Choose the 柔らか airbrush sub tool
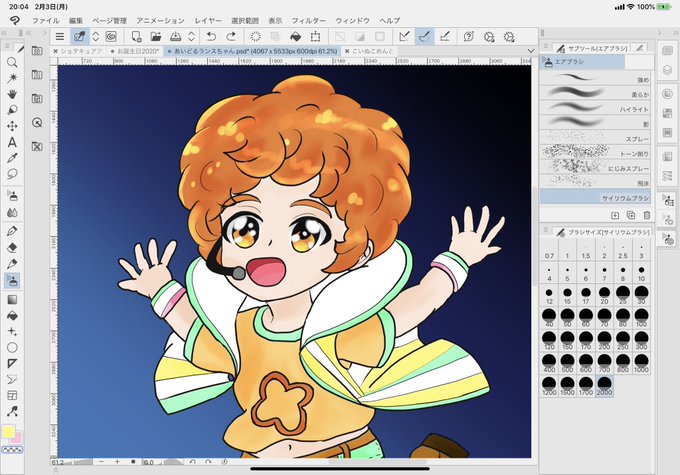 pyautogui.click(x=595, y=92)
